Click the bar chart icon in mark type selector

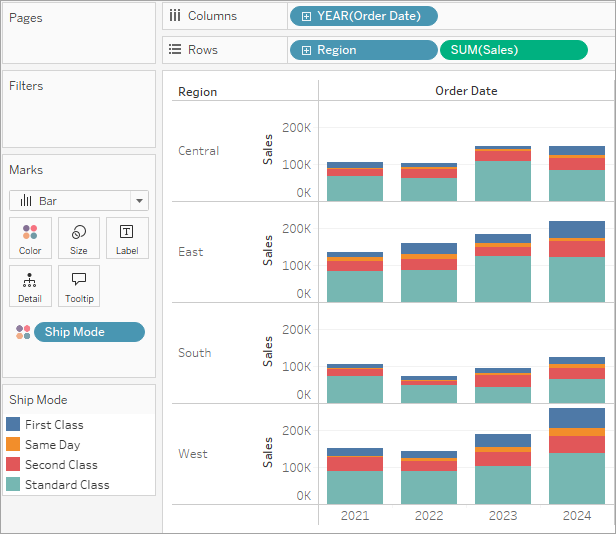[x=26, y=200]
